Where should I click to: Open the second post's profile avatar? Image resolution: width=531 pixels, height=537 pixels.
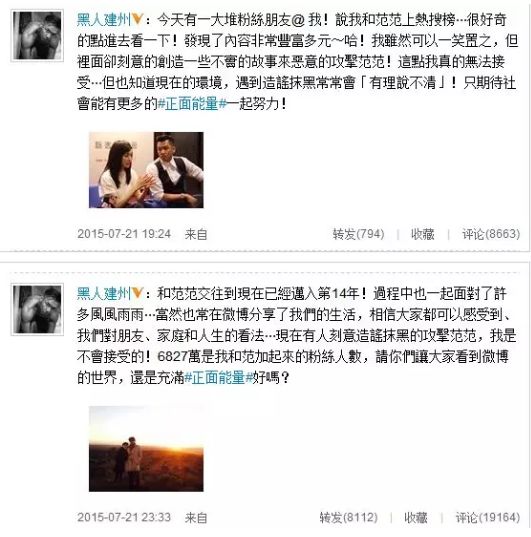click(x=37, y=309)
